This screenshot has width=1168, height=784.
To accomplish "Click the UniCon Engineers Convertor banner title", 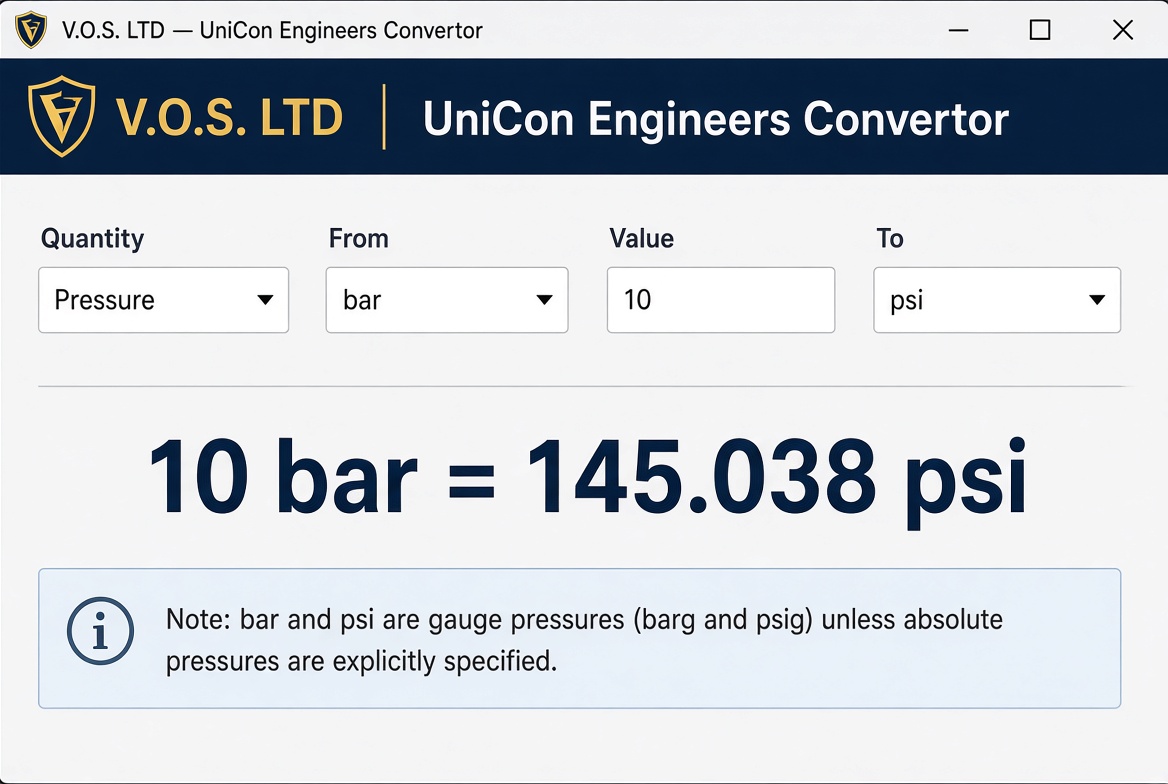I will pos(715,119).
